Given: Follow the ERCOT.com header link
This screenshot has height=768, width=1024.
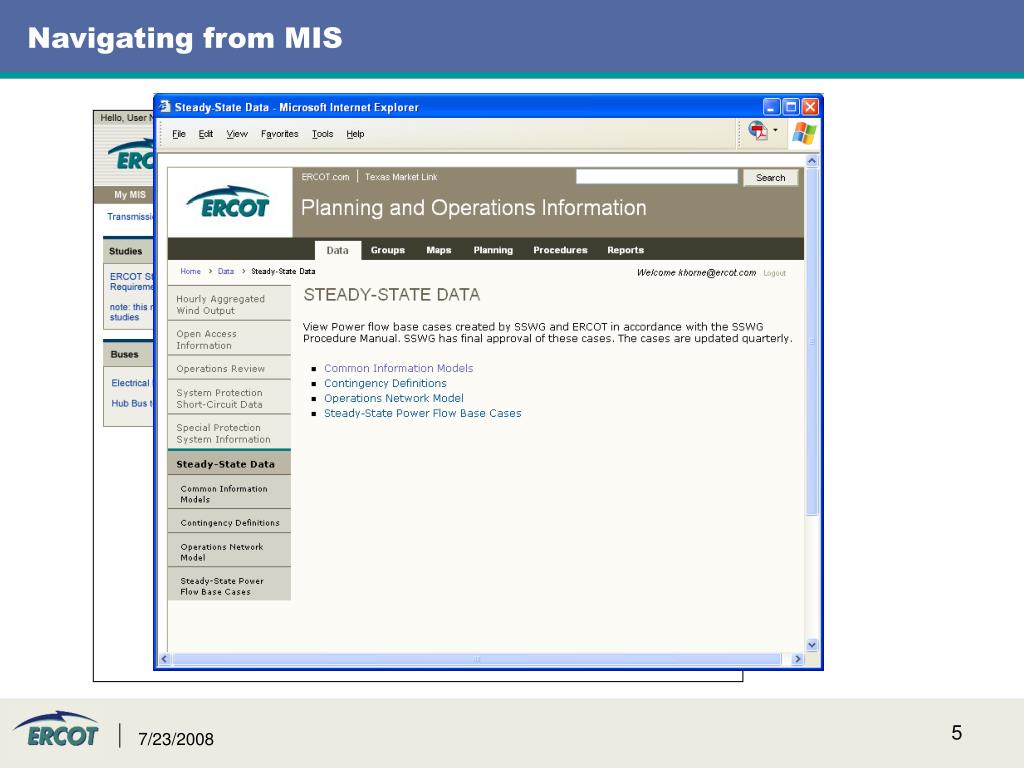Looking at the screenshot, I should point(325,177).
